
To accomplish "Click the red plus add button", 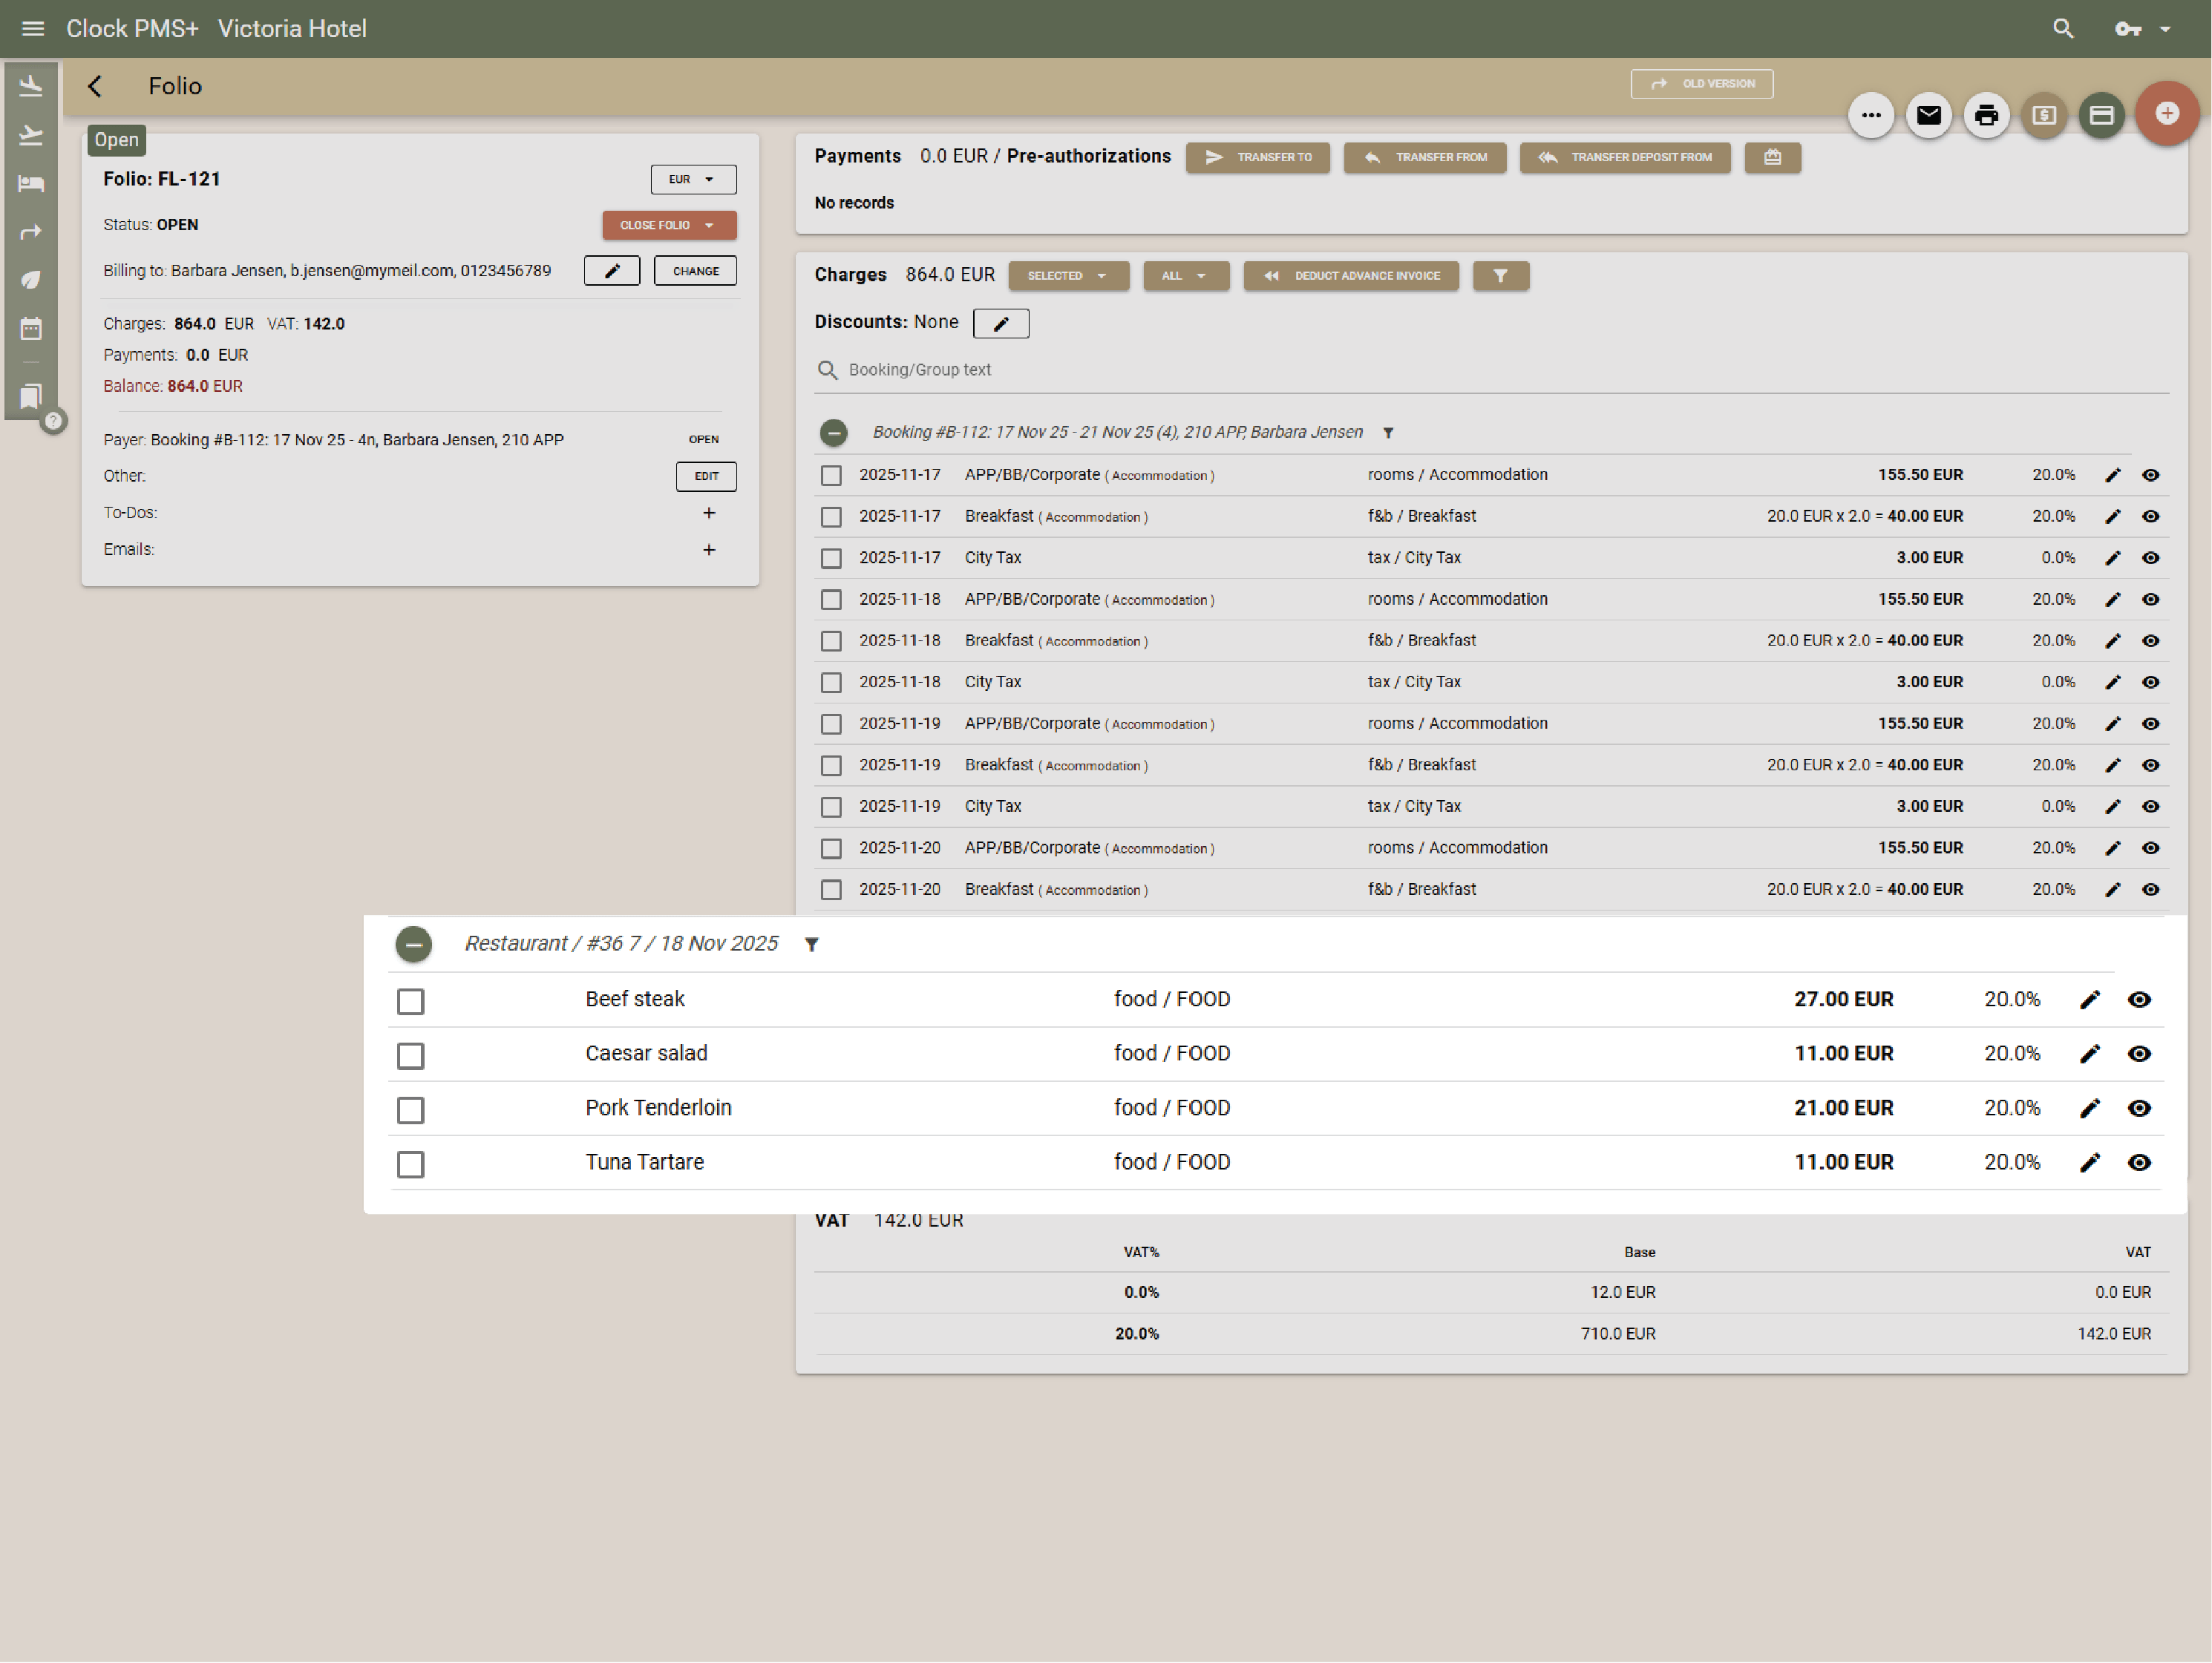I will point(2166,114).
